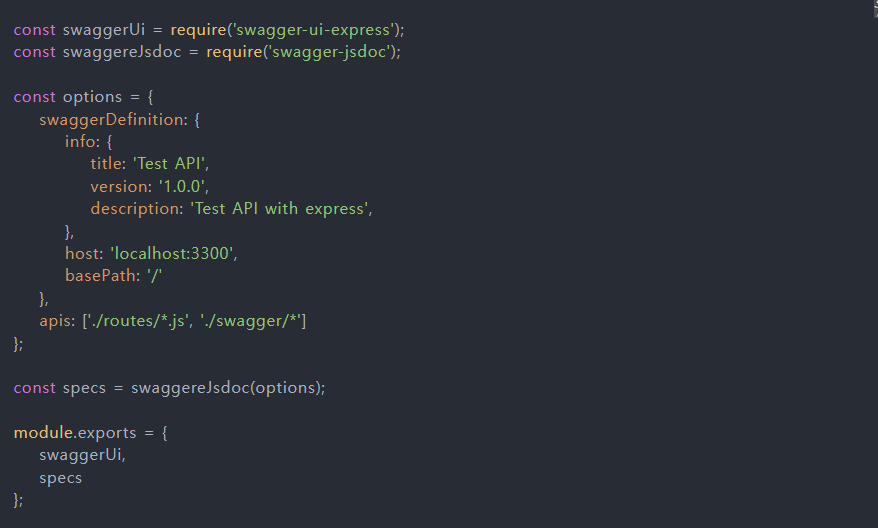
Task: Click the 'swagger-jsdoc' string
Action: coord(329,52)
